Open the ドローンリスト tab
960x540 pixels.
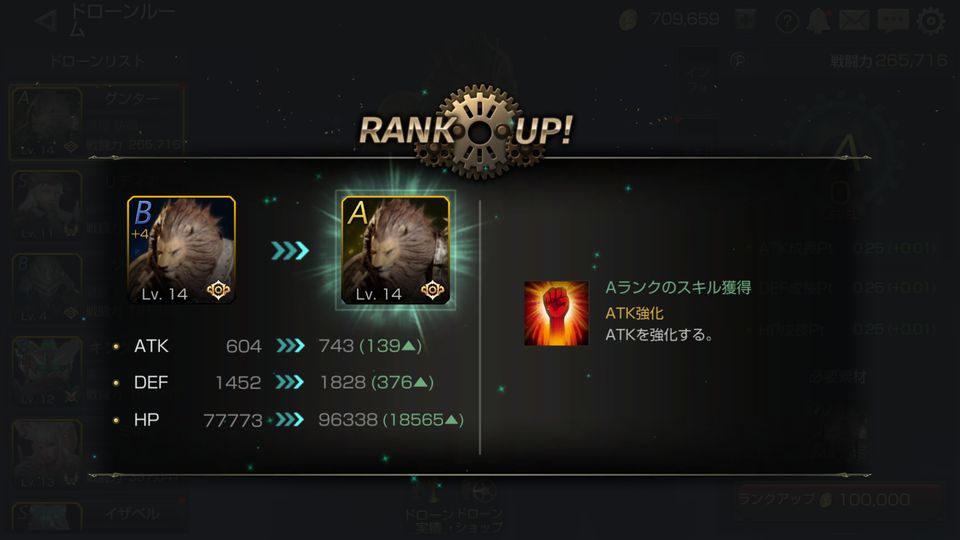click(97, 61)
